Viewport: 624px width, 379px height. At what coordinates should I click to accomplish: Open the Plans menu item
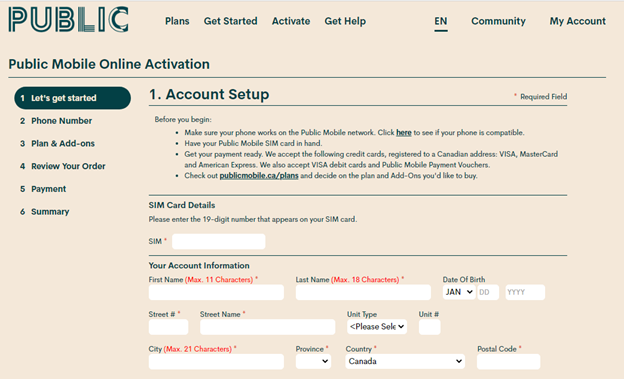tap(177, 21)
